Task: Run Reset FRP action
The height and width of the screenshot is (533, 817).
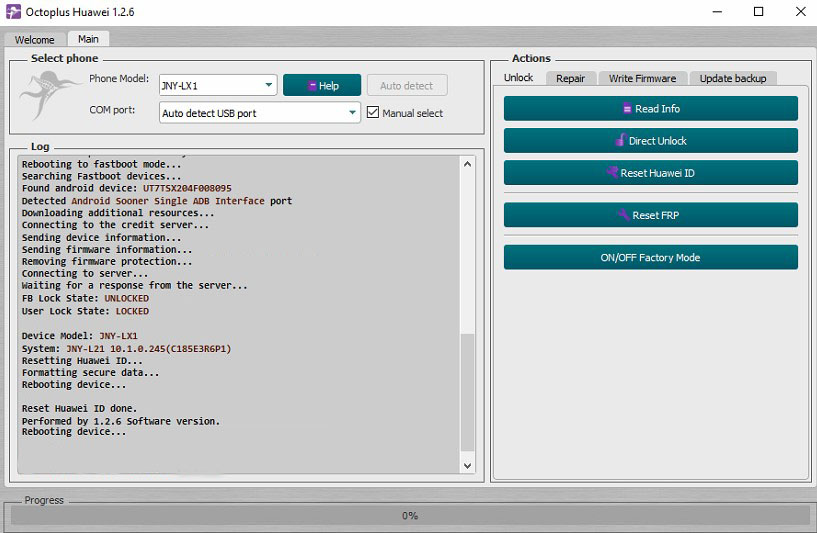Action: (x=650, y=215)
